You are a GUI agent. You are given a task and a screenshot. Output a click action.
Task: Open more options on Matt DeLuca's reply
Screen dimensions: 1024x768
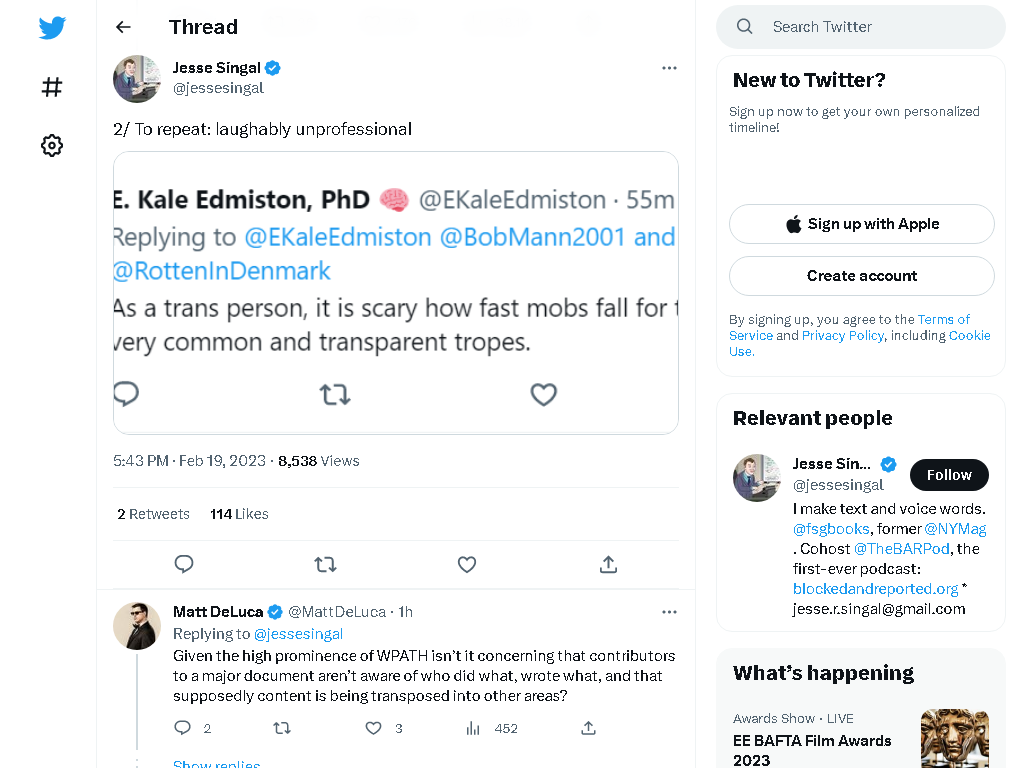click(x=669, y=612)
